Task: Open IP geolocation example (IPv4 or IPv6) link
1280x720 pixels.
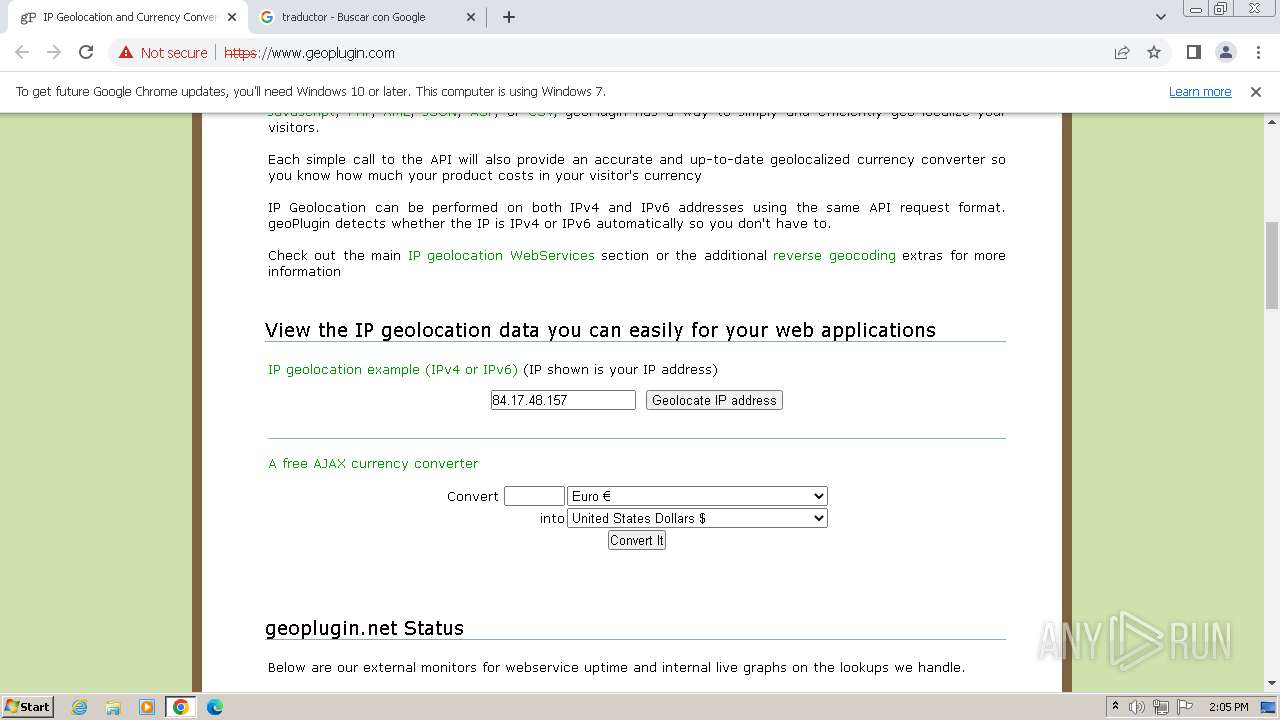Action: (393, 370)
